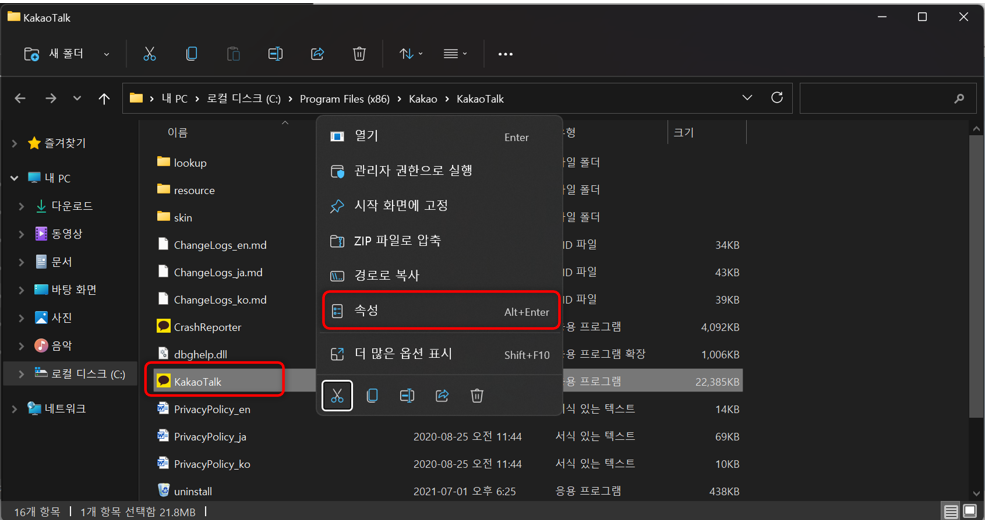The height and width of the screenshot is (520, 985).
Task: Expand the 즐겨찾기 tree node
Action: click(x=14, y=143)
